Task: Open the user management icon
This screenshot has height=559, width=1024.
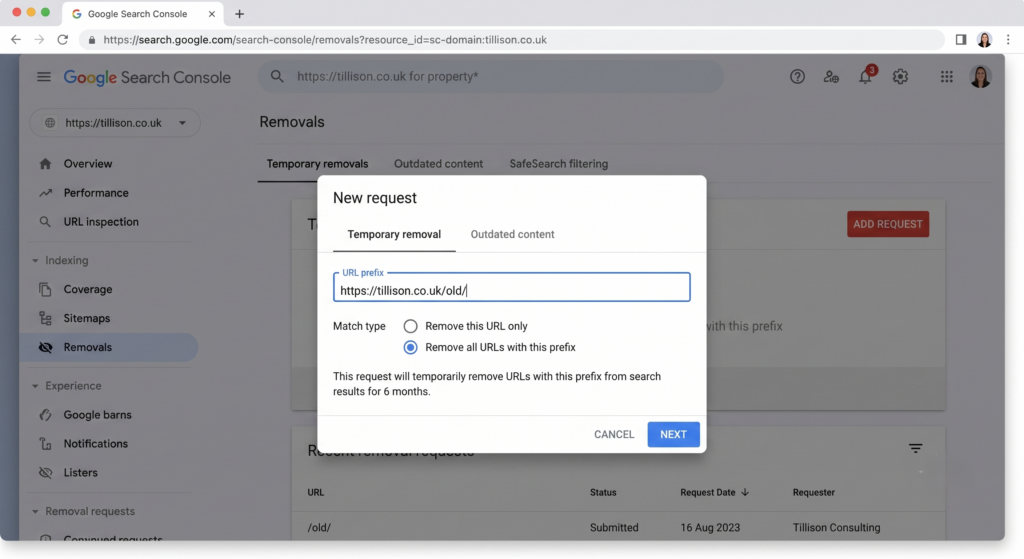Action: click(x=831, y=76)
